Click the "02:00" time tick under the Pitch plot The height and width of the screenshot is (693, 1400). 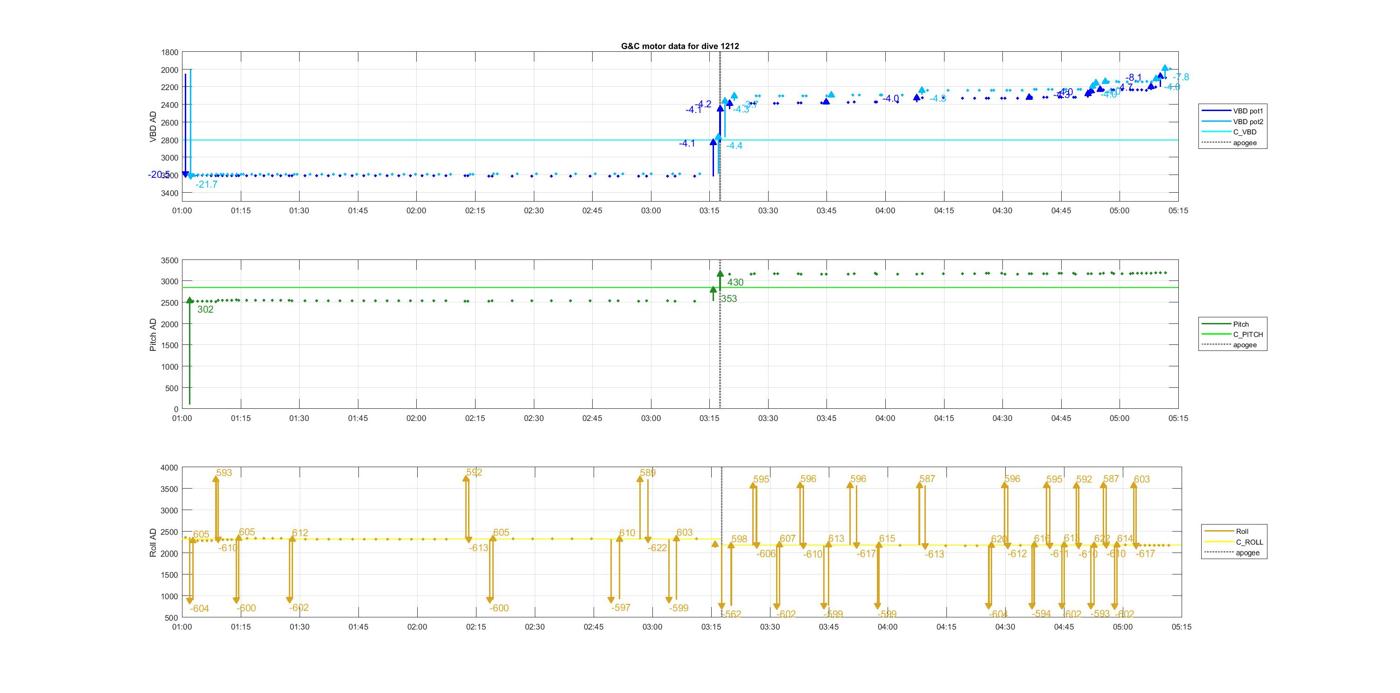pos(416,419)
